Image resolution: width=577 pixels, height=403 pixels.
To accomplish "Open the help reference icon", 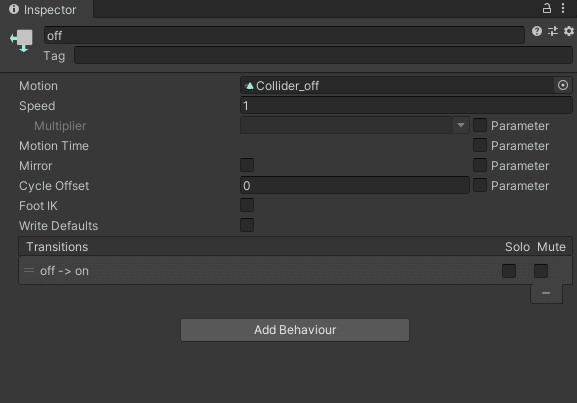I will (x=537, y=31).
